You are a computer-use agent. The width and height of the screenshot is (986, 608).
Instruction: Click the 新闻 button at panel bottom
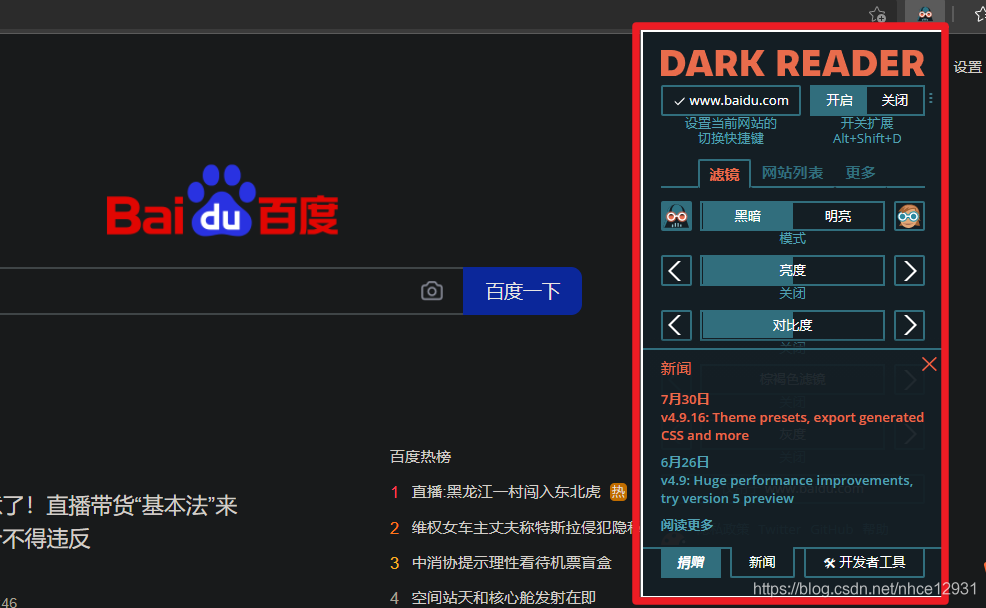pyautogui.click(x=762, y=562)
